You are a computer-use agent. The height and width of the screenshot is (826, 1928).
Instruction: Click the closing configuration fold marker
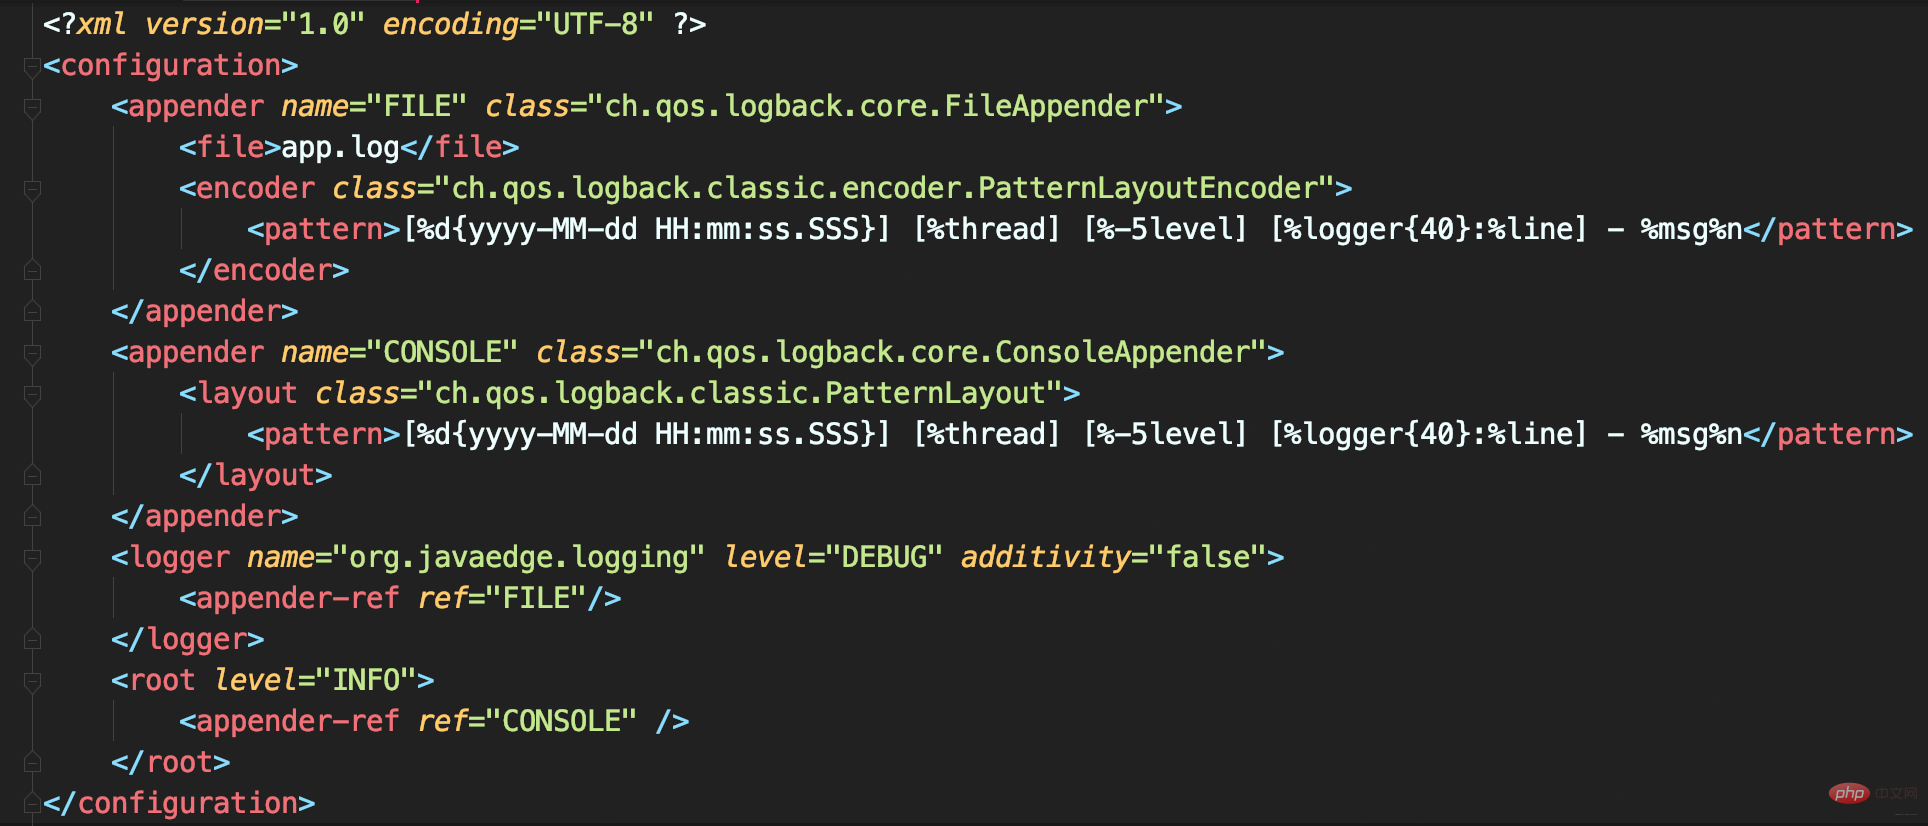point(32,804)
